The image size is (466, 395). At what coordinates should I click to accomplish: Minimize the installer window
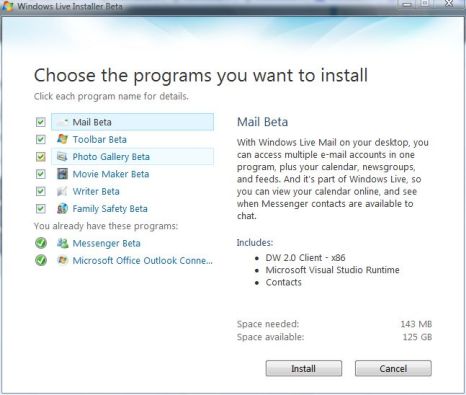point(407,4)
